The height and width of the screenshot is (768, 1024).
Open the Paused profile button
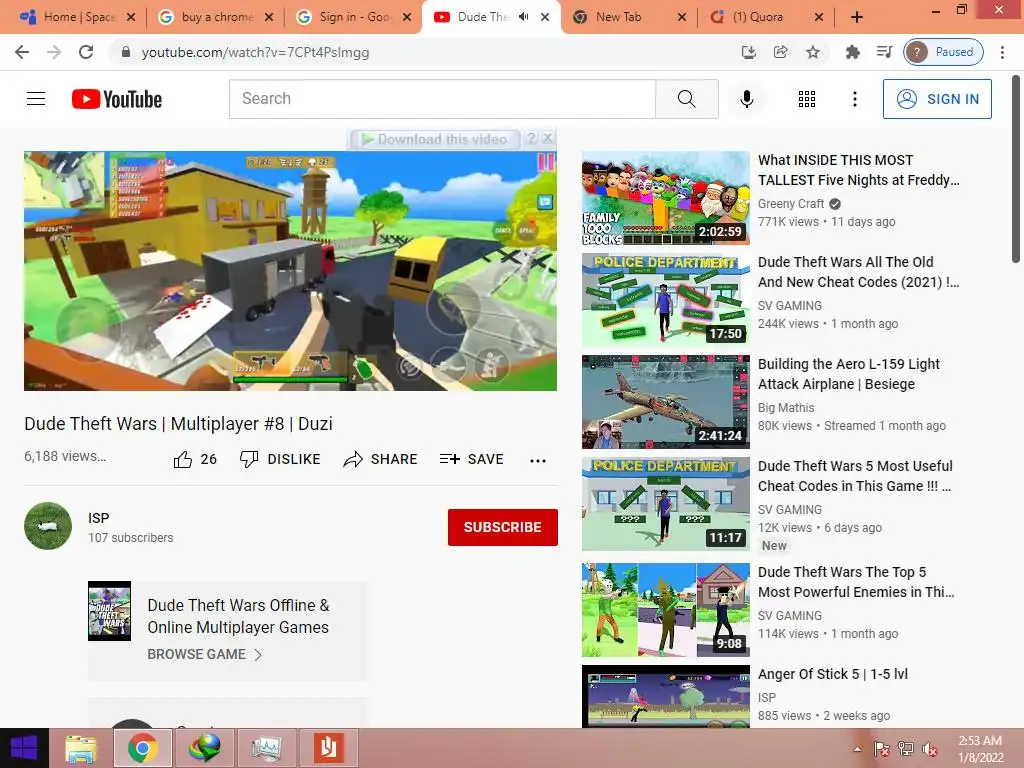click(x=944, y=52)
